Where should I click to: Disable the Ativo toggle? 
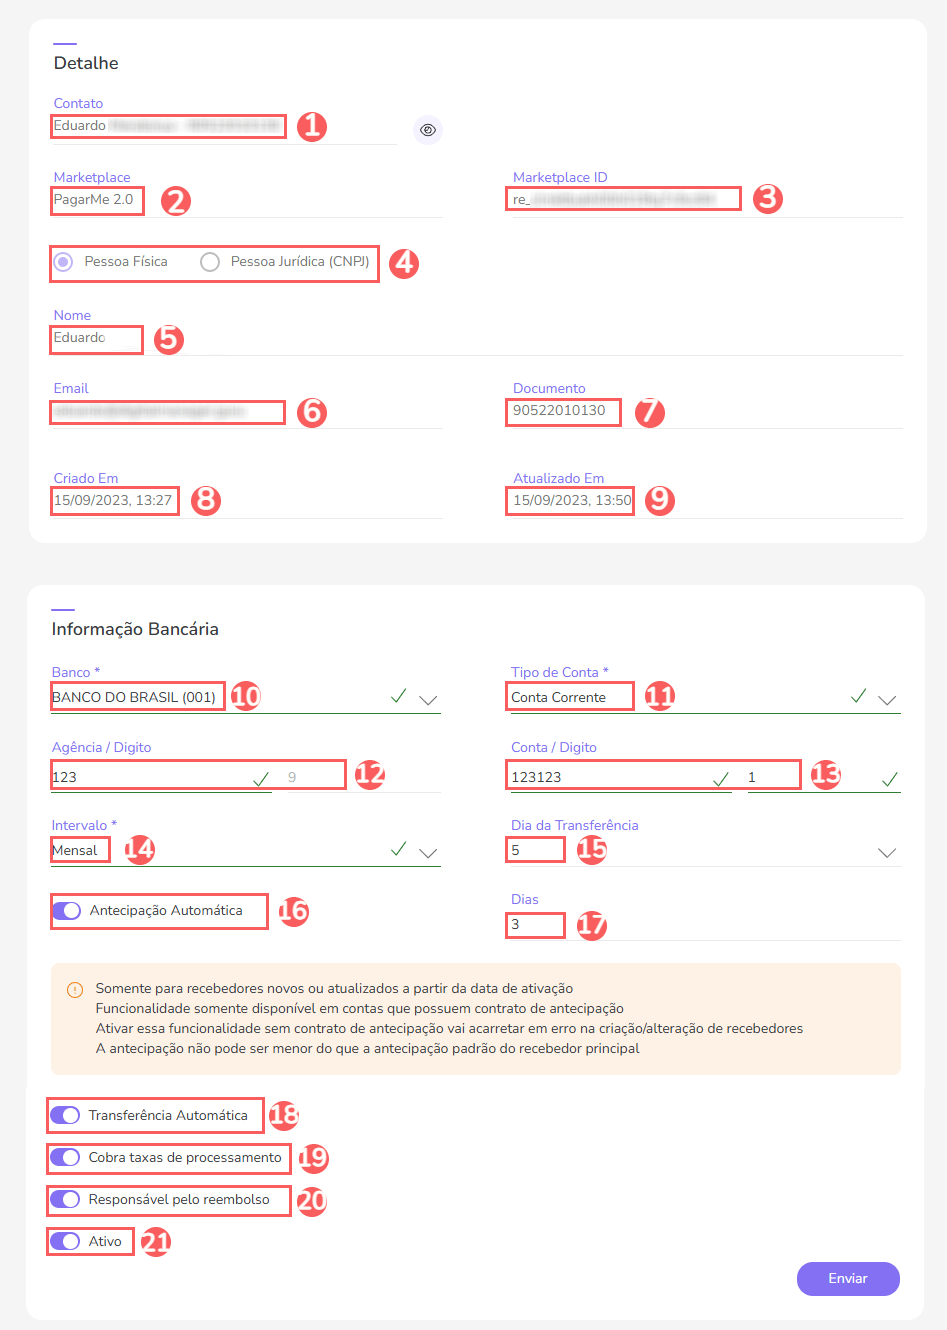[x=65, y=1240]
